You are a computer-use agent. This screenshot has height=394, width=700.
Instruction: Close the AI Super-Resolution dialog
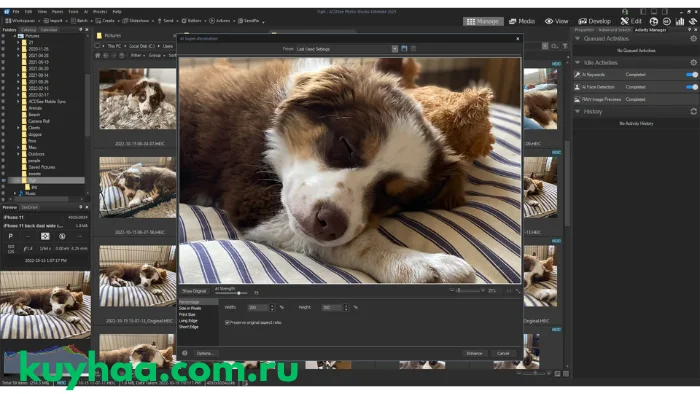tap(517, 38)
